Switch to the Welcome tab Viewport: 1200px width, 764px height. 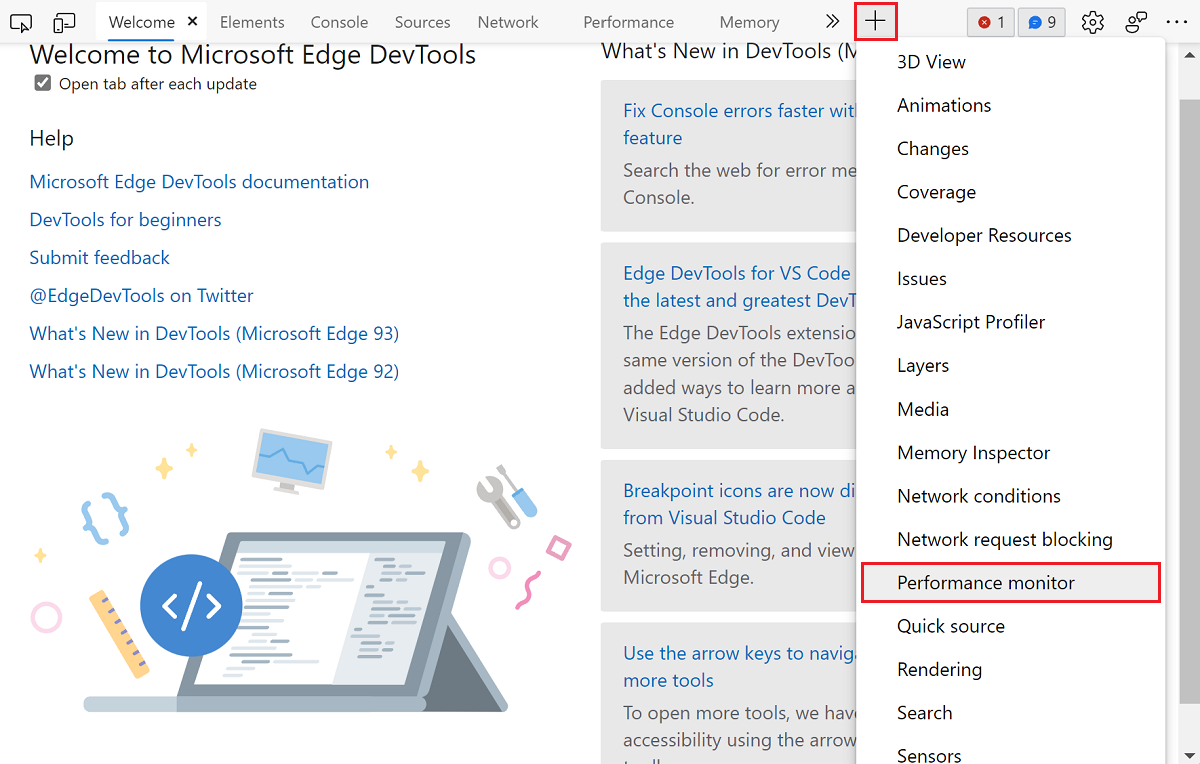pyautogui.click(x=142, y=22)
